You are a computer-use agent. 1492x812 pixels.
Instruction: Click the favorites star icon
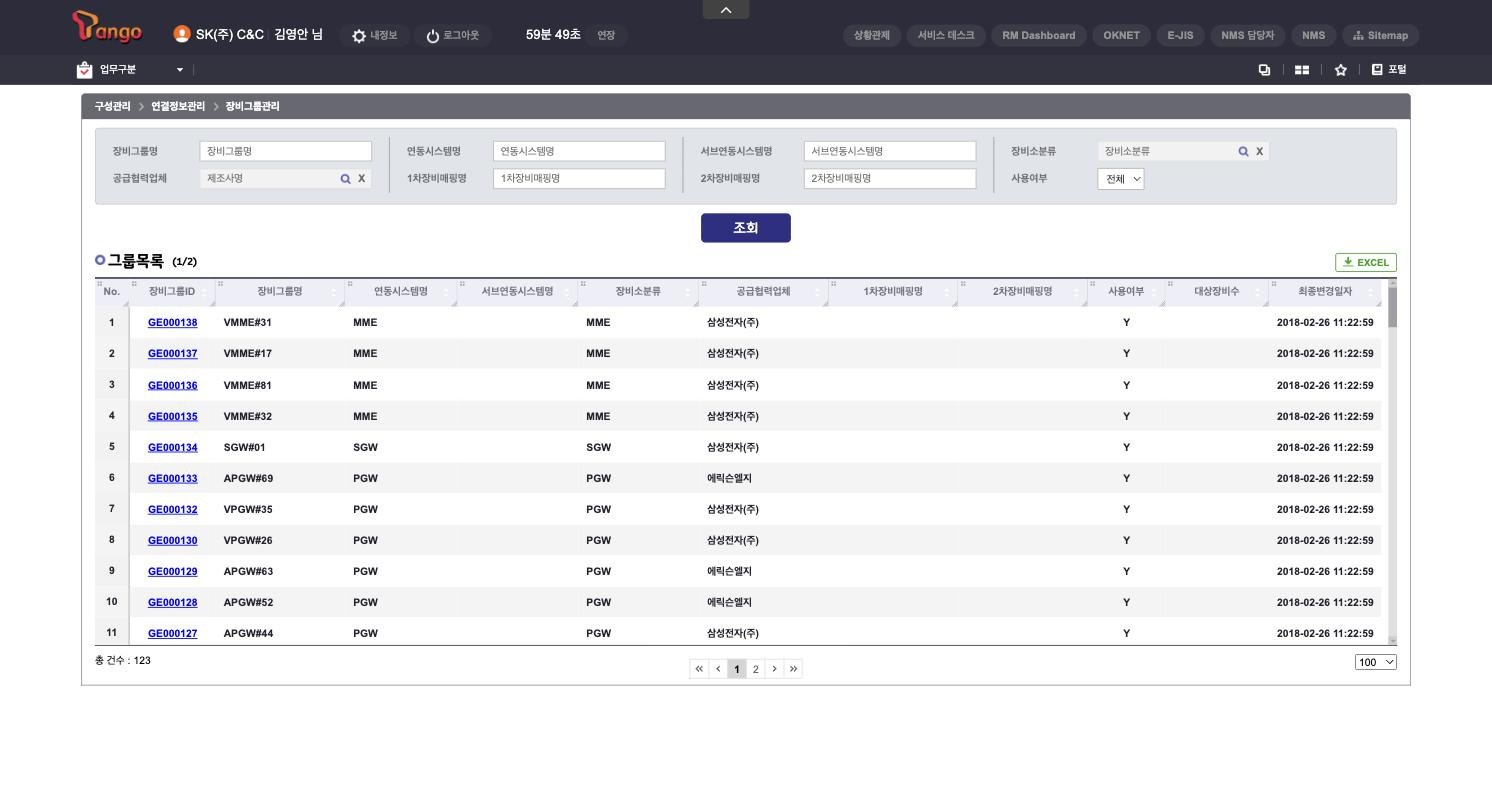(1341, 70)
